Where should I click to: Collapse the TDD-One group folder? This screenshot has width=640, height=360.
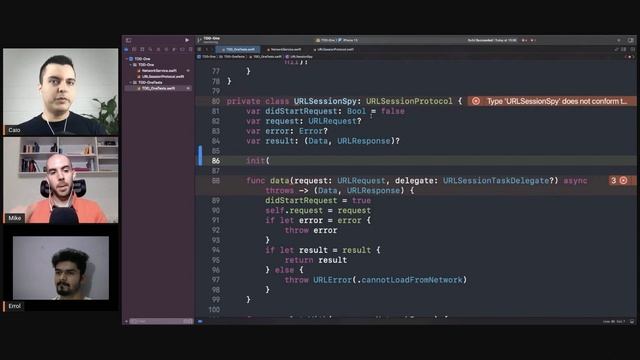click(x=131, y=64)
